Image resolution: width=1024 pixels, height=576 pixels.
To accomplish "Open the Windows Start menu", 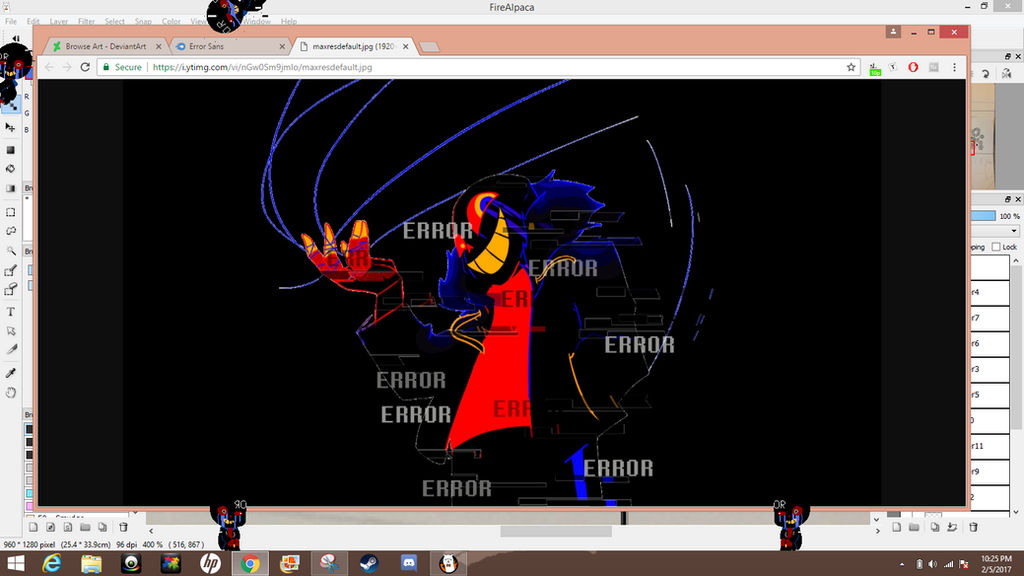I will click(x=16, y=563).
